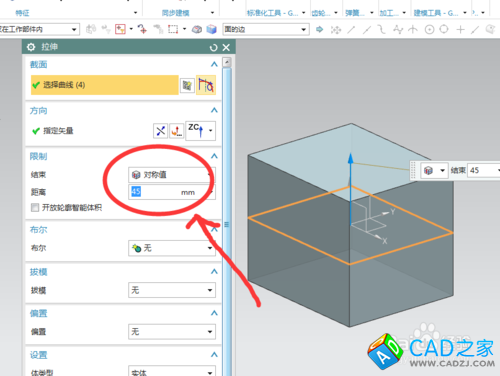Collapse the 拔模 section chevron

tap(214, 272)
